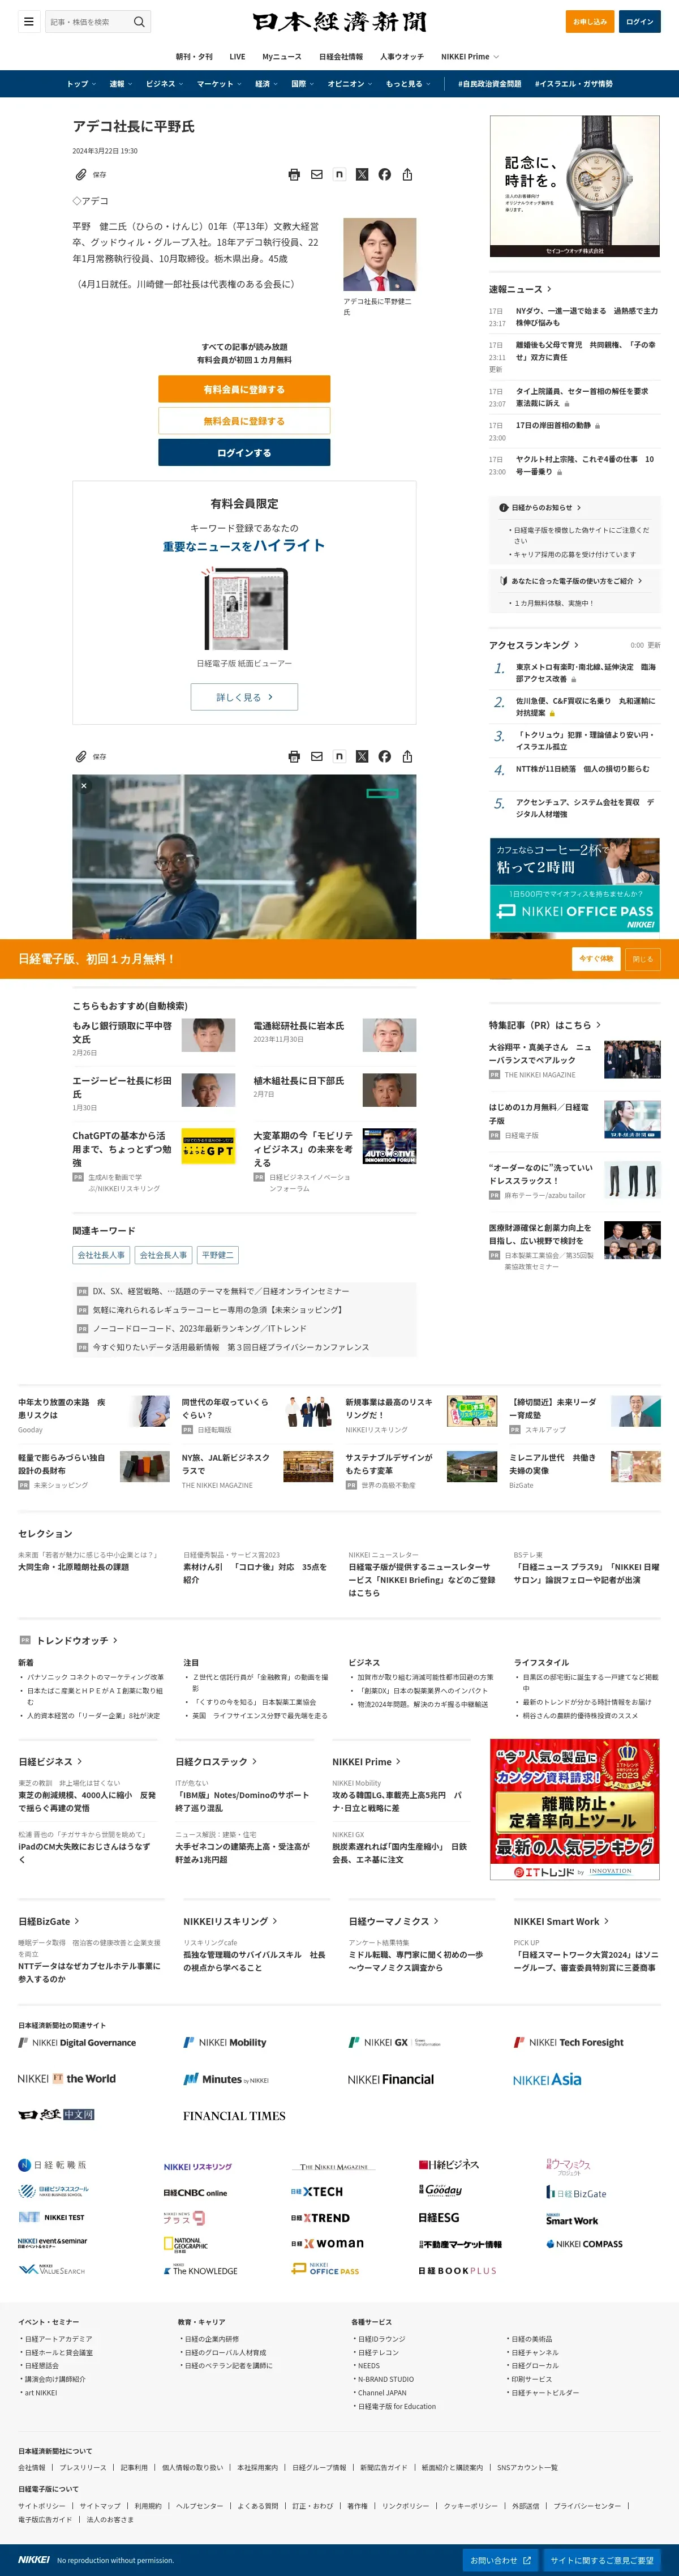Open FINANCIAL TIMES logo link

234,2115
